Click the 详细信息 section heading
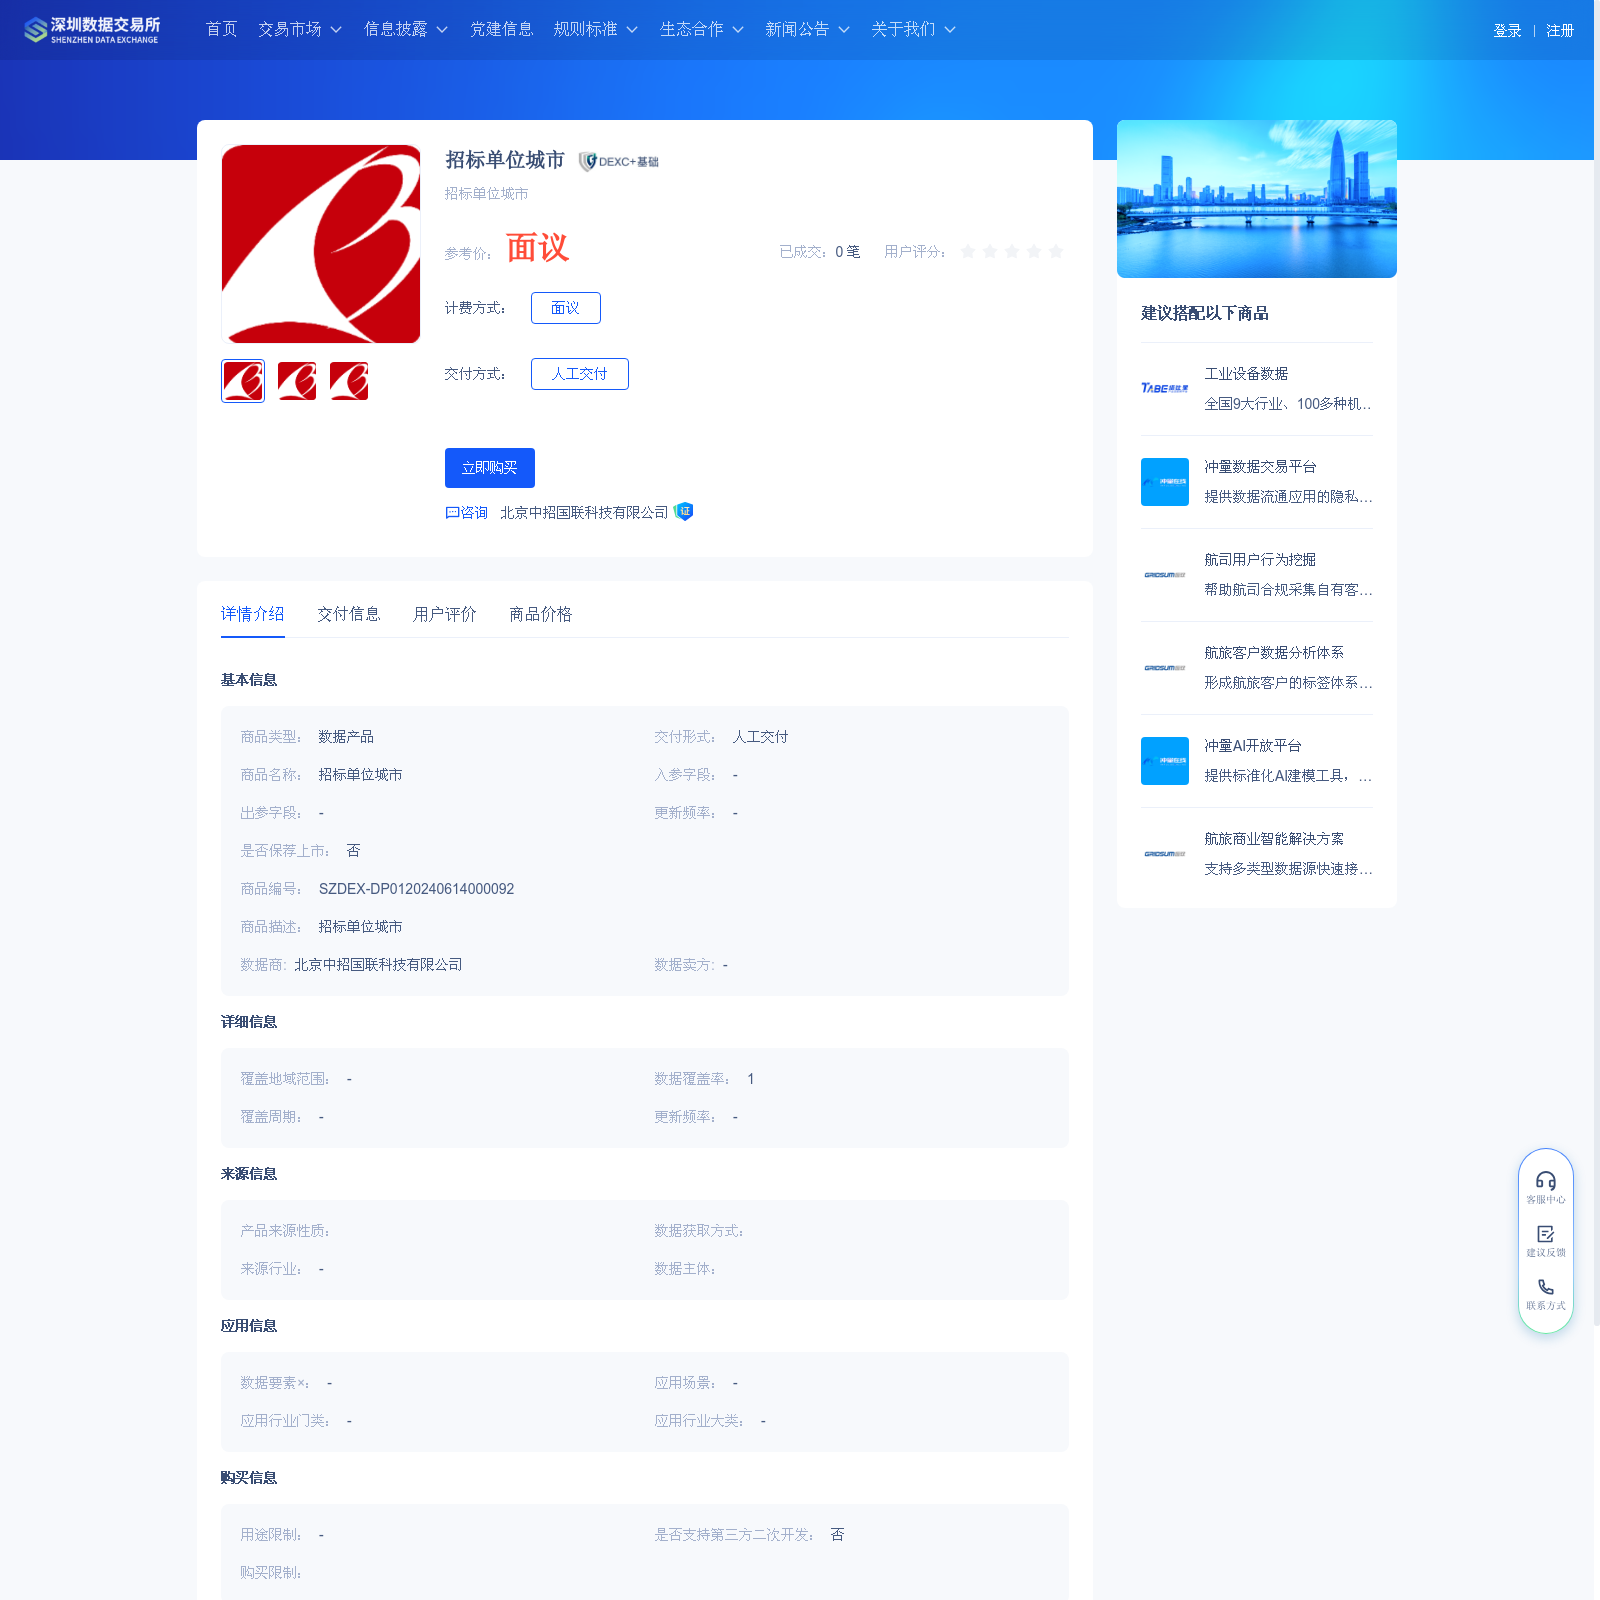Image resolution: width=1600 pixels, height=1600 pixels. (249, 1022)
